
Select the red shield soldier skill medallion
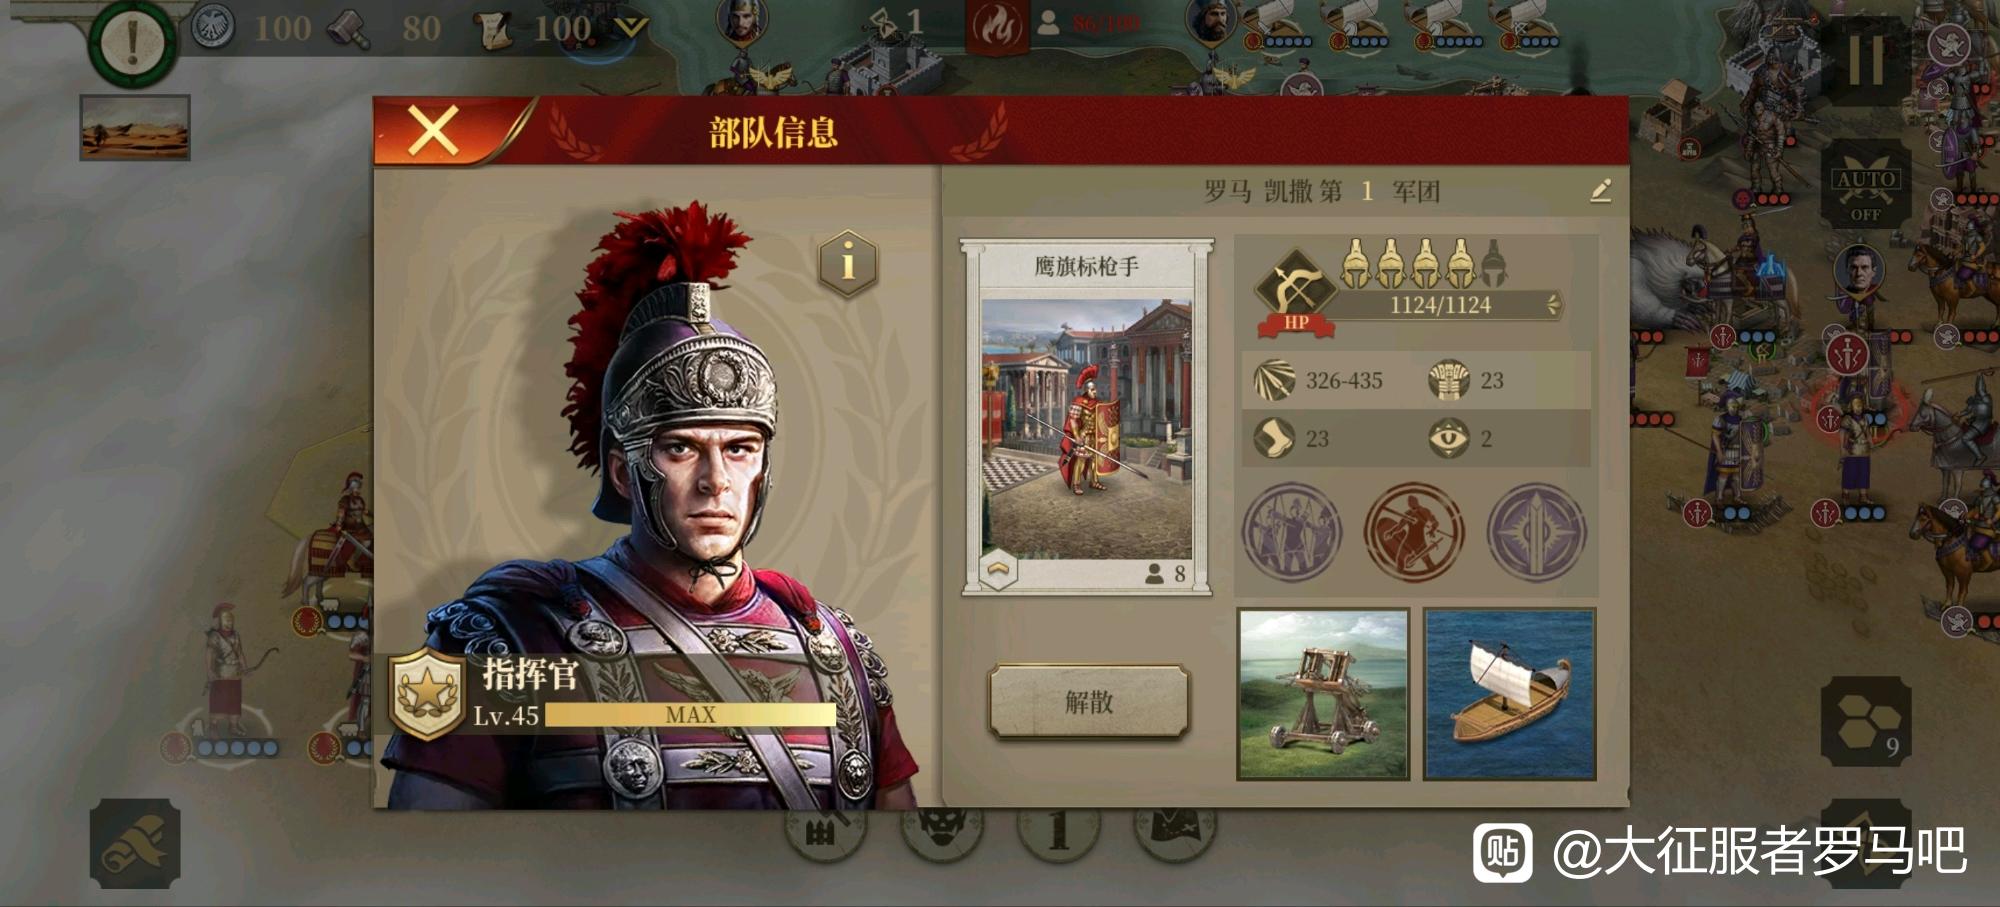tap(1414, 531)
